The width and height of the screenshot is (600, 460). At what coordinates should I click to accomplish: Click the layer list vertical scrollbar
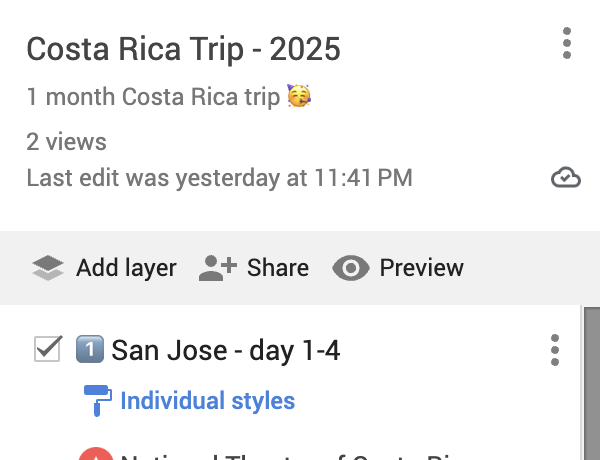coord(590,385)
